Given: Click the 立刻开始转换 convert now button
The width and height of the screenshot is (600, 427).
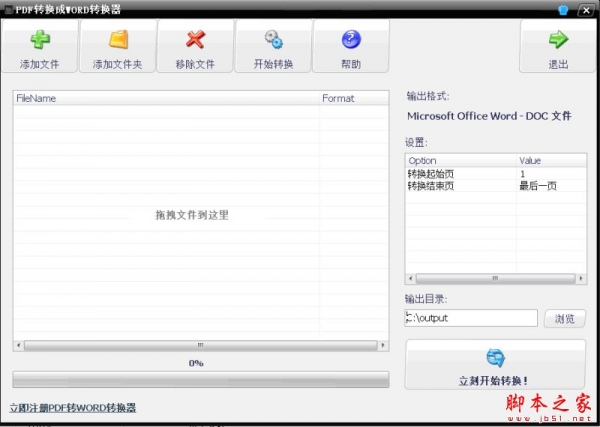Looking at the screenshot, I should (495, 365).
